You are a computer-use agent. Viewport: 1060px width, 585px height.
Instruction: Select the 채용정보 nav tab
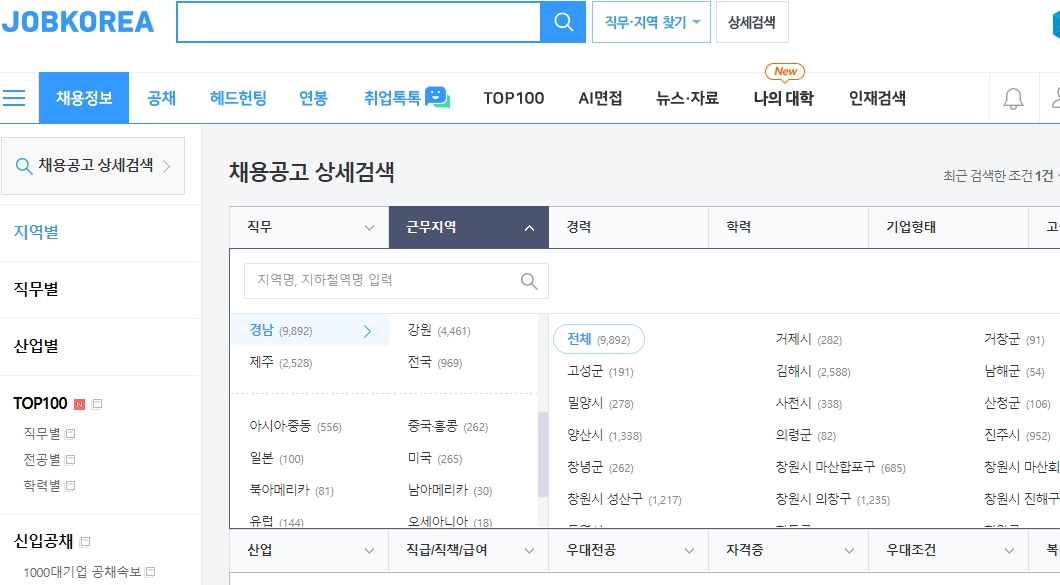tap(84, 98)
